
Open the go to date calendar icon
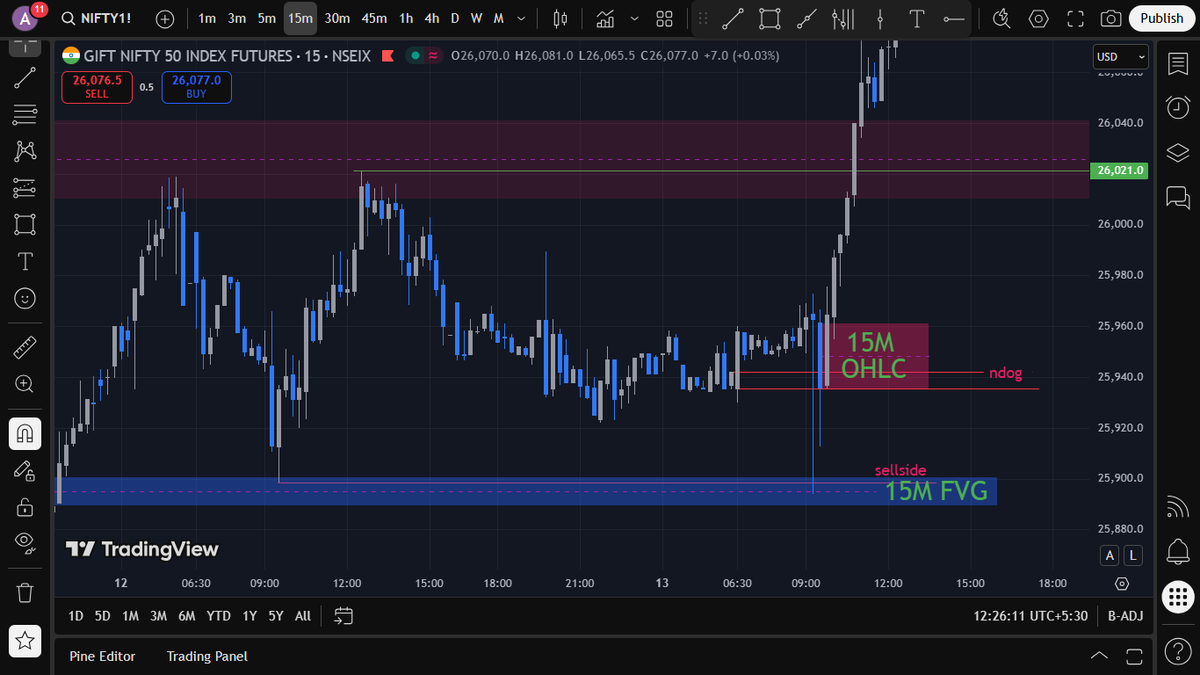(343, 616)
